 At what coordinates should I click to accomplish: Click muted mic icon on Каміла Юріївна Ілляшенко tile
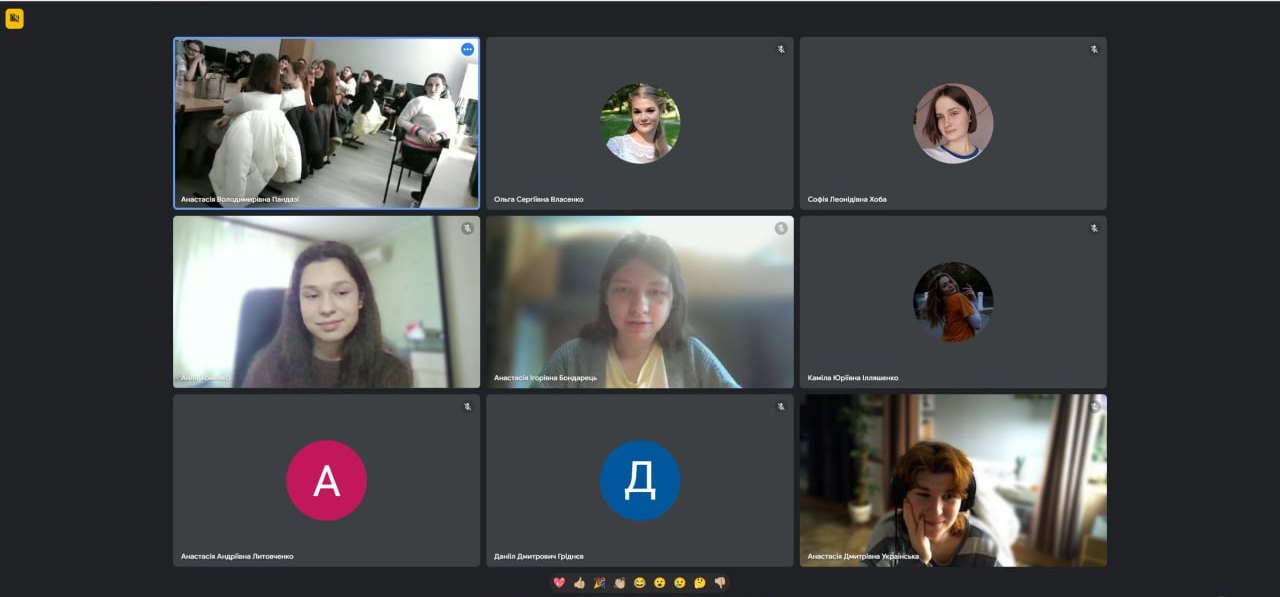click(1094, 228)
